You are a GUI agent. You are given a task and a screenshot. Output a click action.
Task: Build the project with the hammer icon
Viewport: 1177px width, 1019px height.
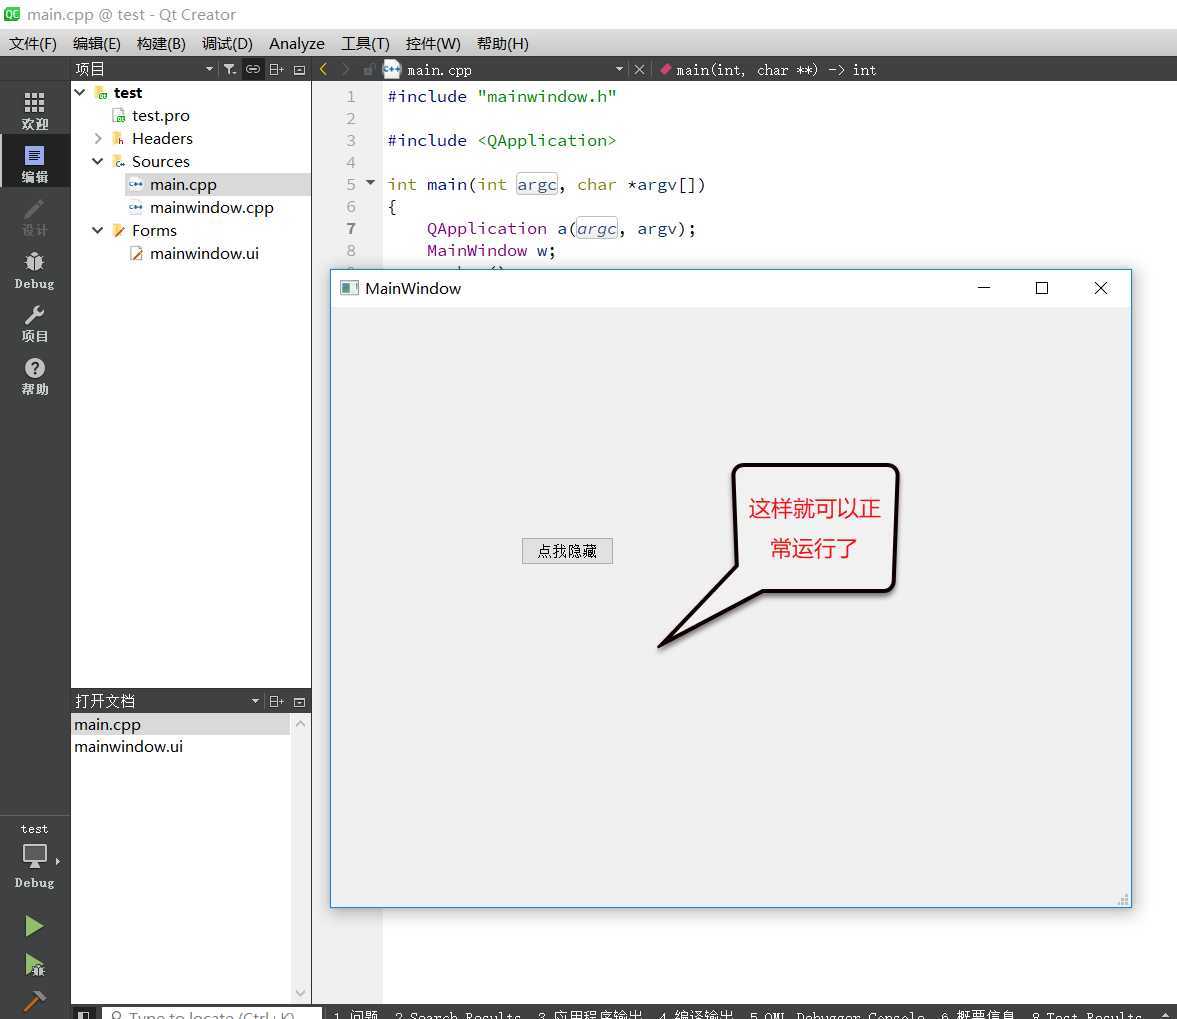pos(35,1000)
